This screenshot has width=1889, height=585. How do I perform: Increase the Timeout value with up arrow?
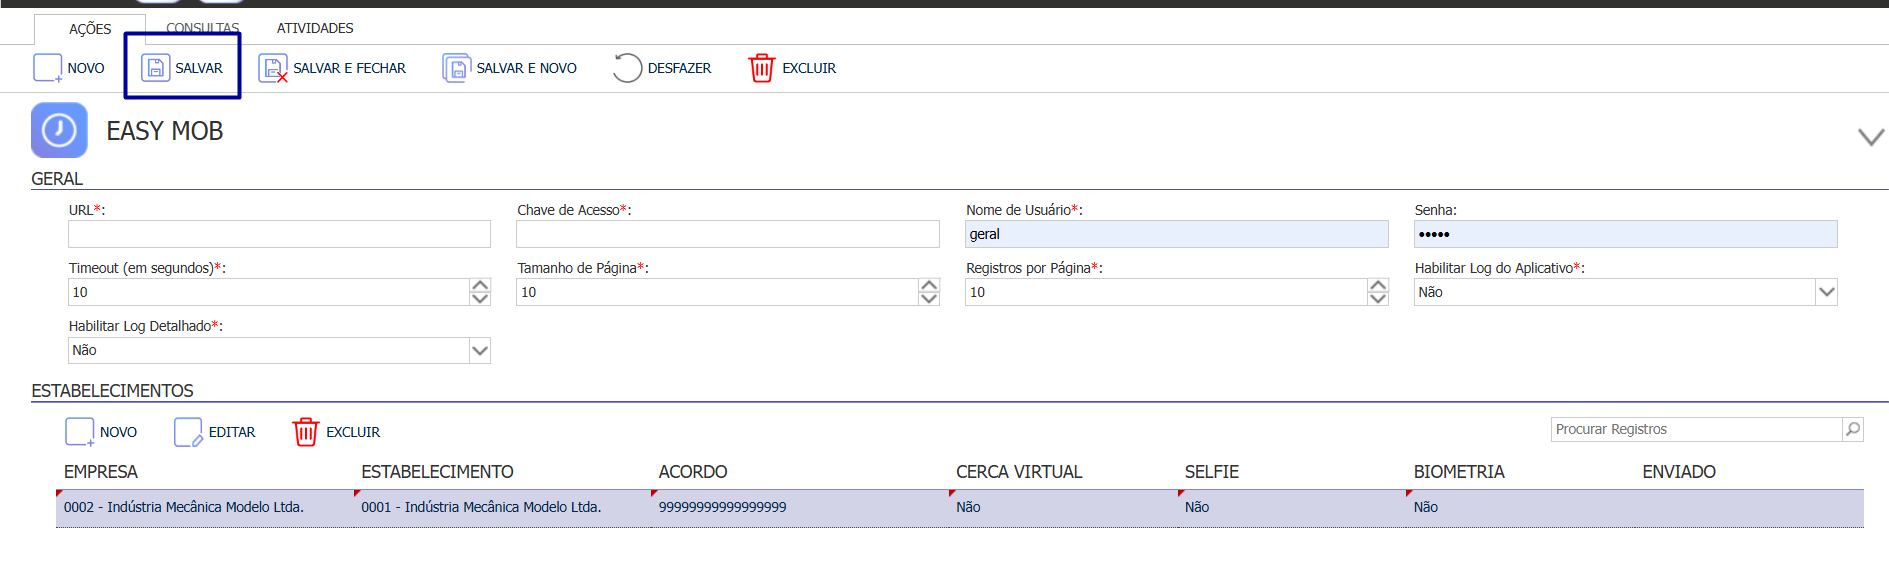(480, 286)
